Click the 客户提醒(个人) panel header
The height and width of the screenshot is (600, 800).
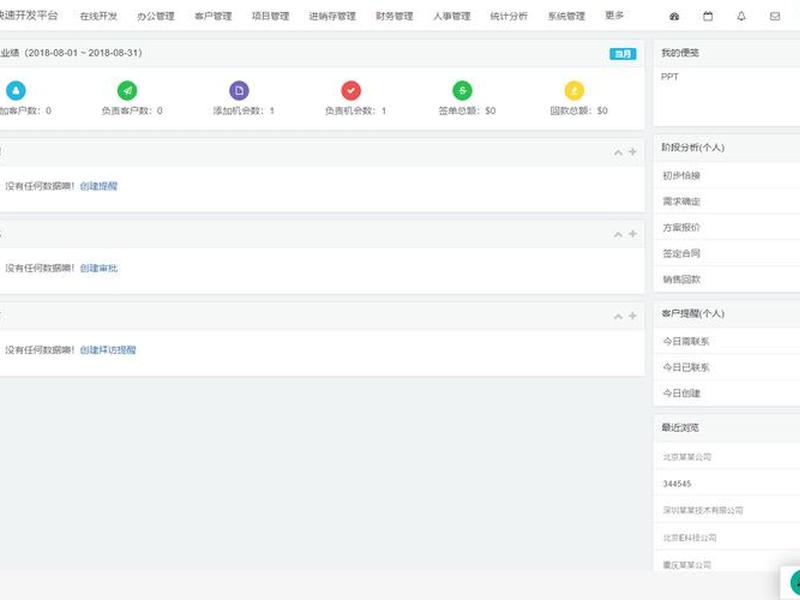point(727,314)
